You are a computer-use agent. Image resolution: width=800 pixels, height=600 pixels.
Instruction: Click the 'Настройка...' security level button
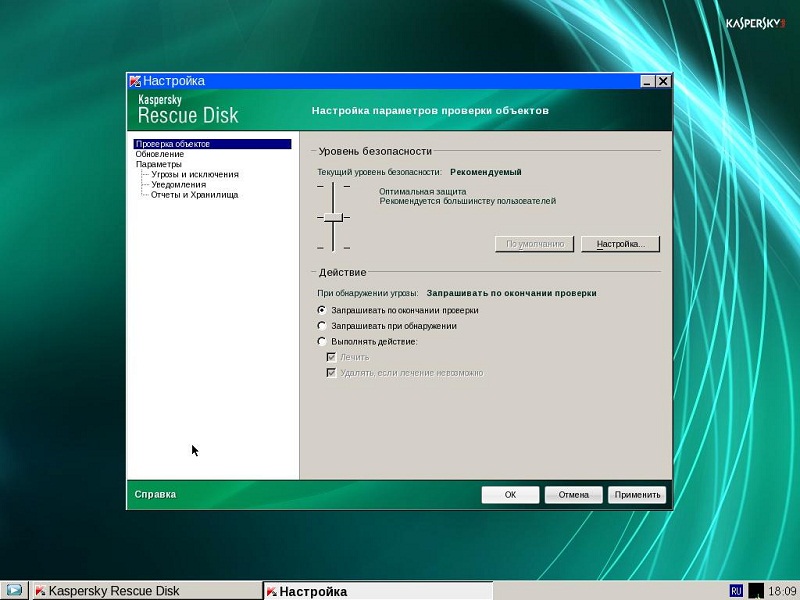click(620, 244)
